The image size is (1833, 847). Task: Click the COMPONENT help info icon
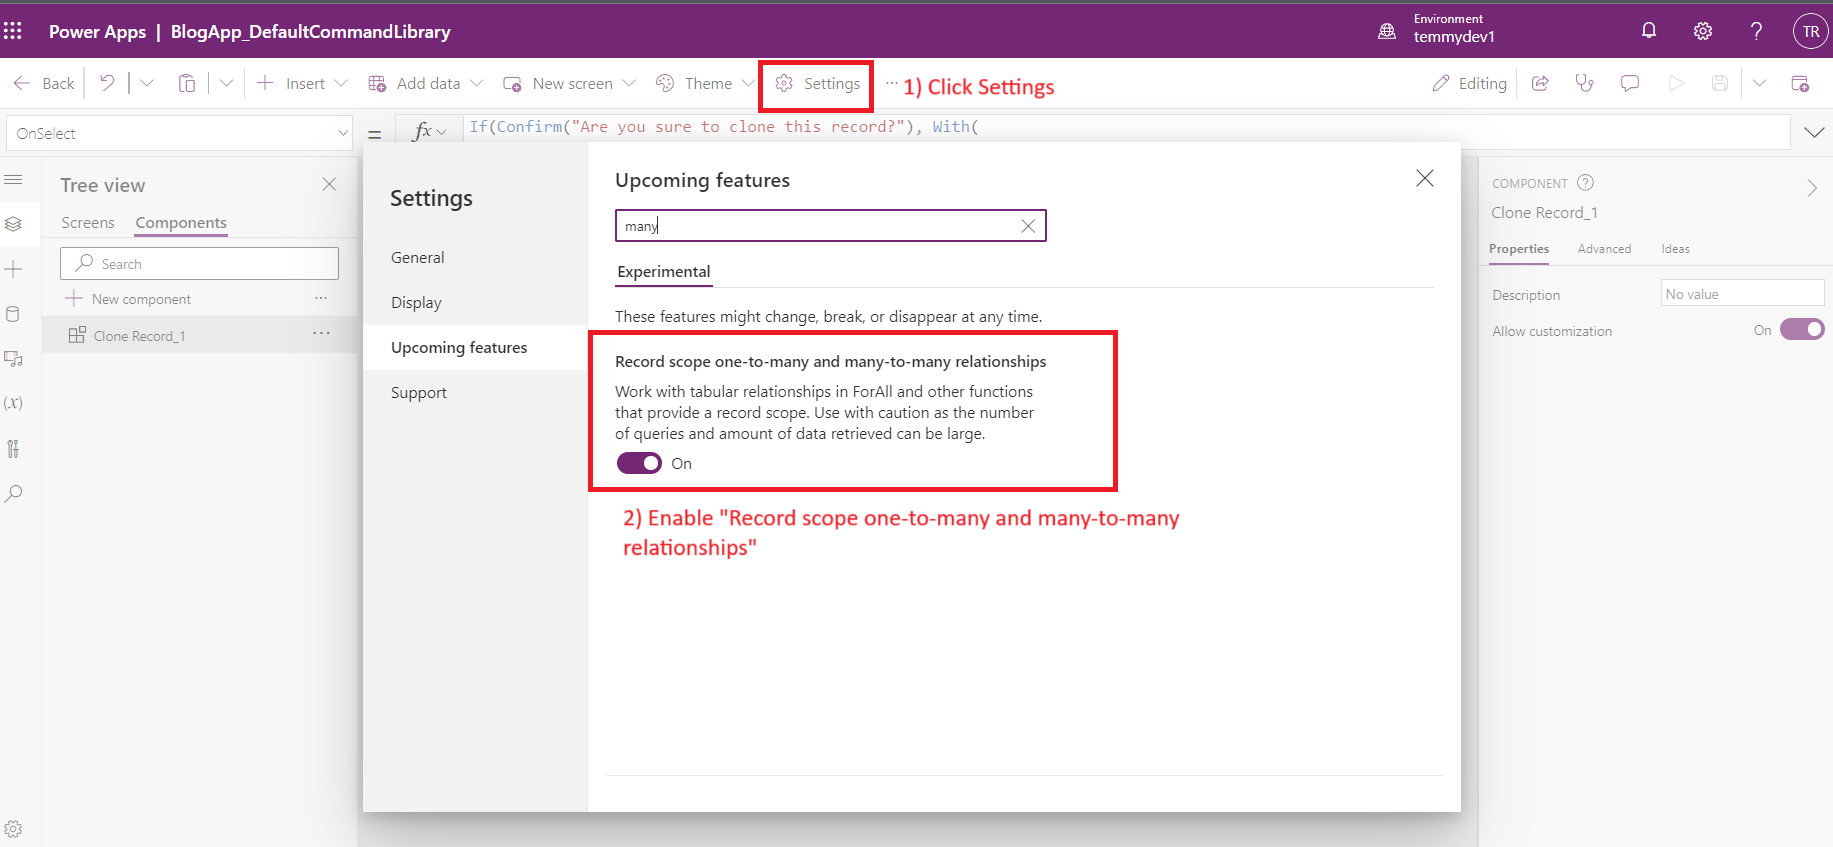(1585, 183)
